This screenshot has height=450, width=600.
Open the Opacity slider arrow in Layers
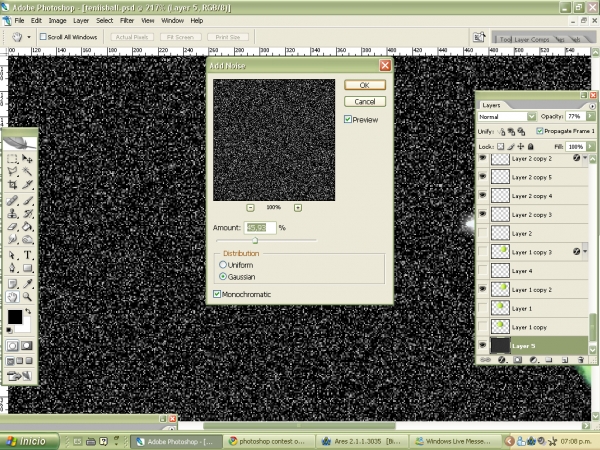(x=590, y=116)
